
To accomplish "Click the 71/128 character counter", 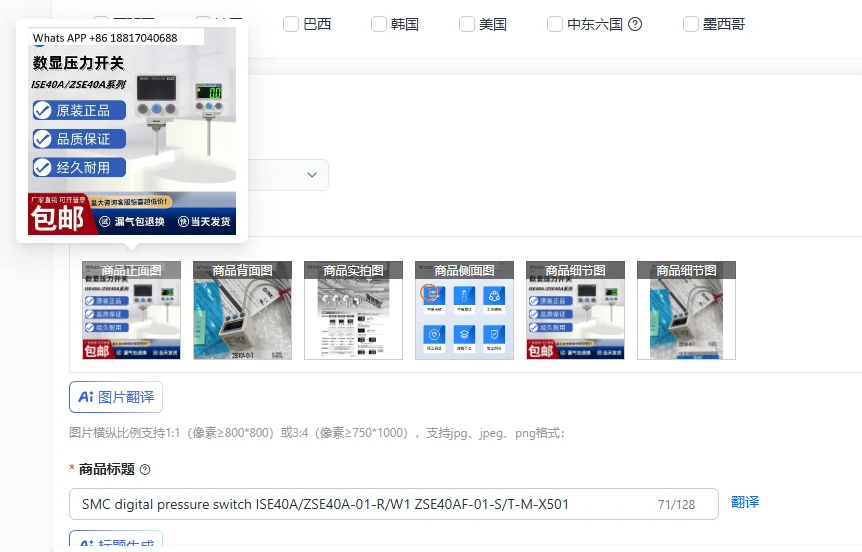I will click(x=676, y=505).
